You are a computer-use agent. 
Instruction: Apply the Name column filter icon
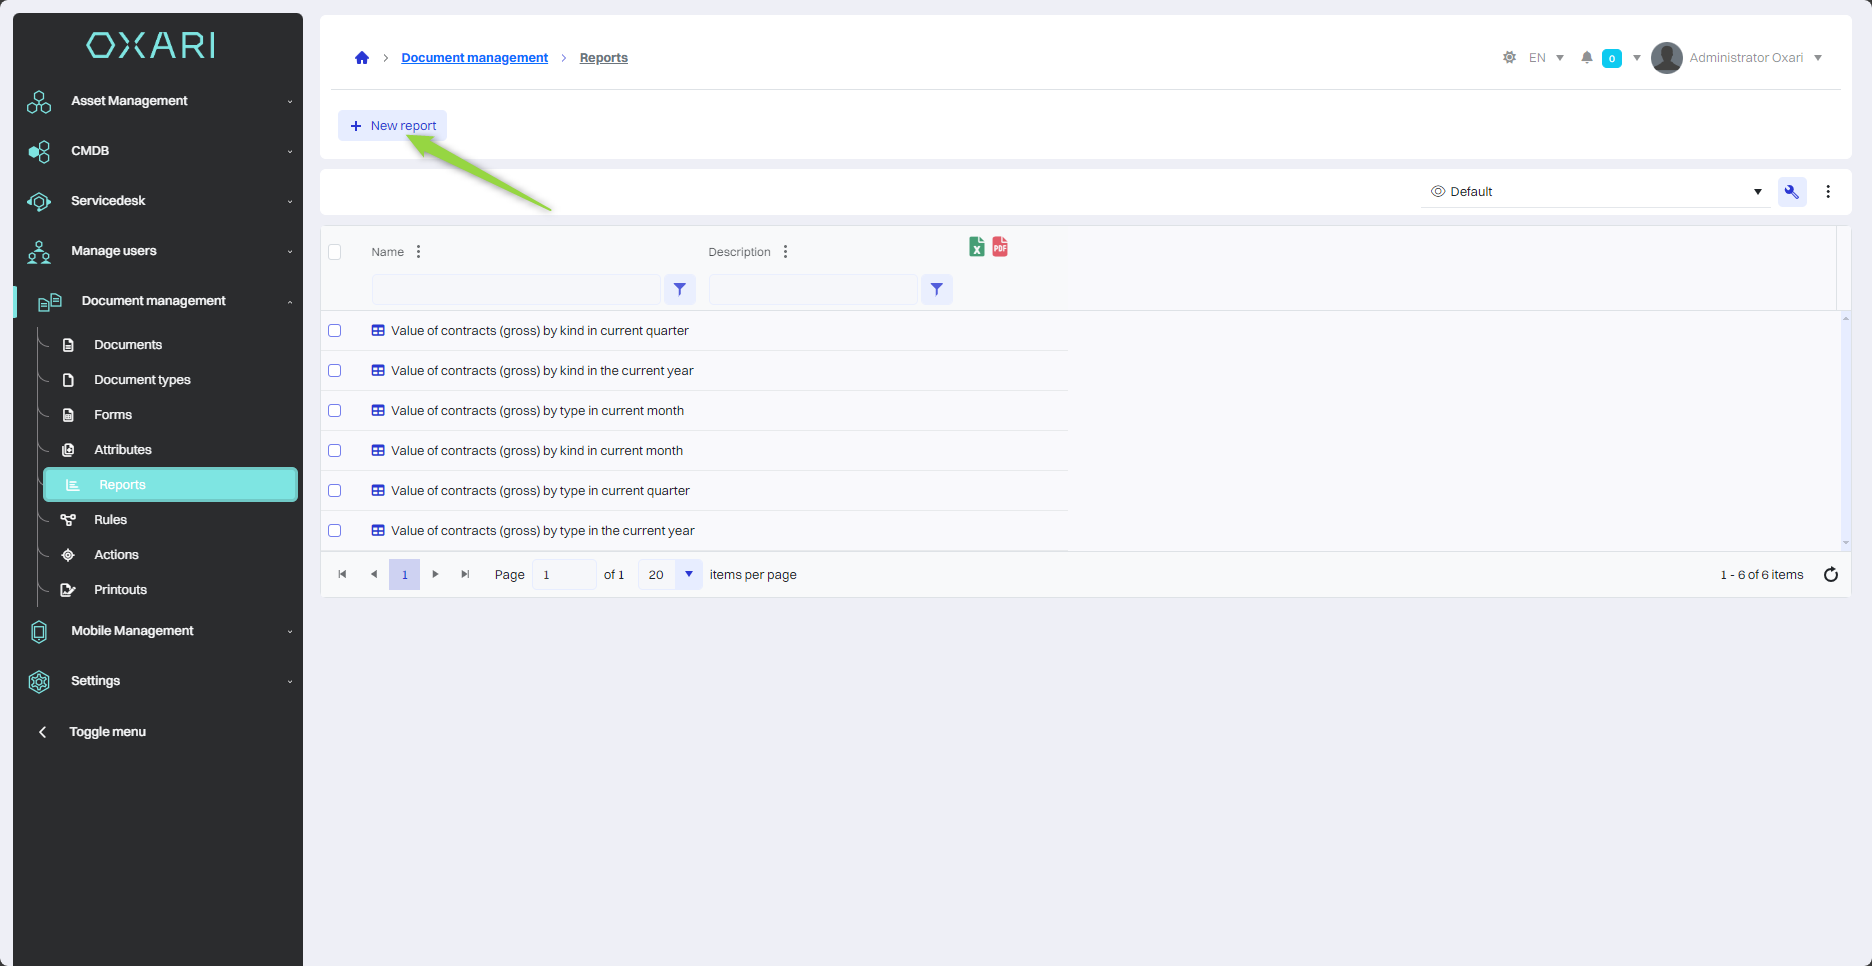[680, 290]
